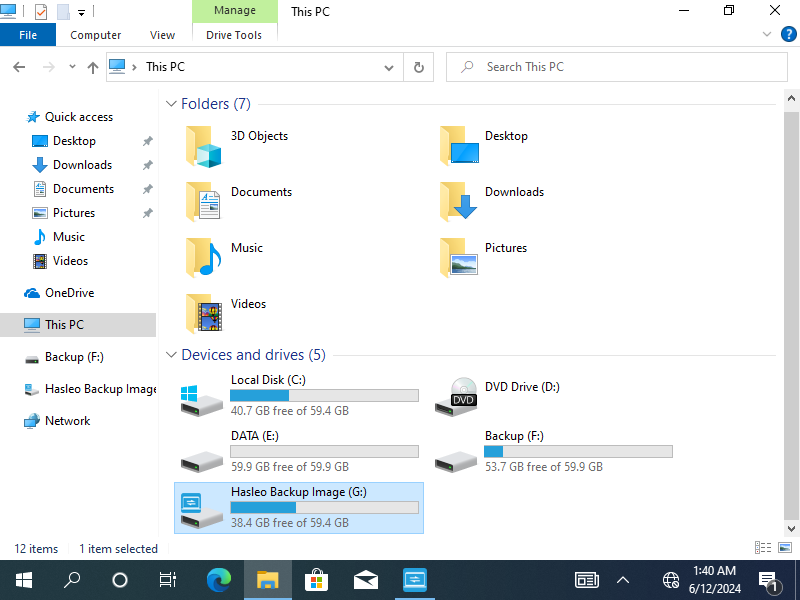Click the Forward navigation arrow
The height and width of the screenshot is (600, 800).
pos(48,67)
